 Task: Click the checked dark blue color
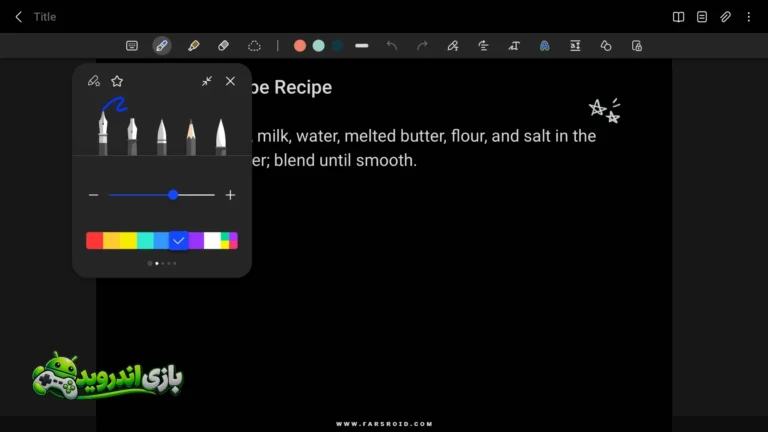tap(179, 240)
